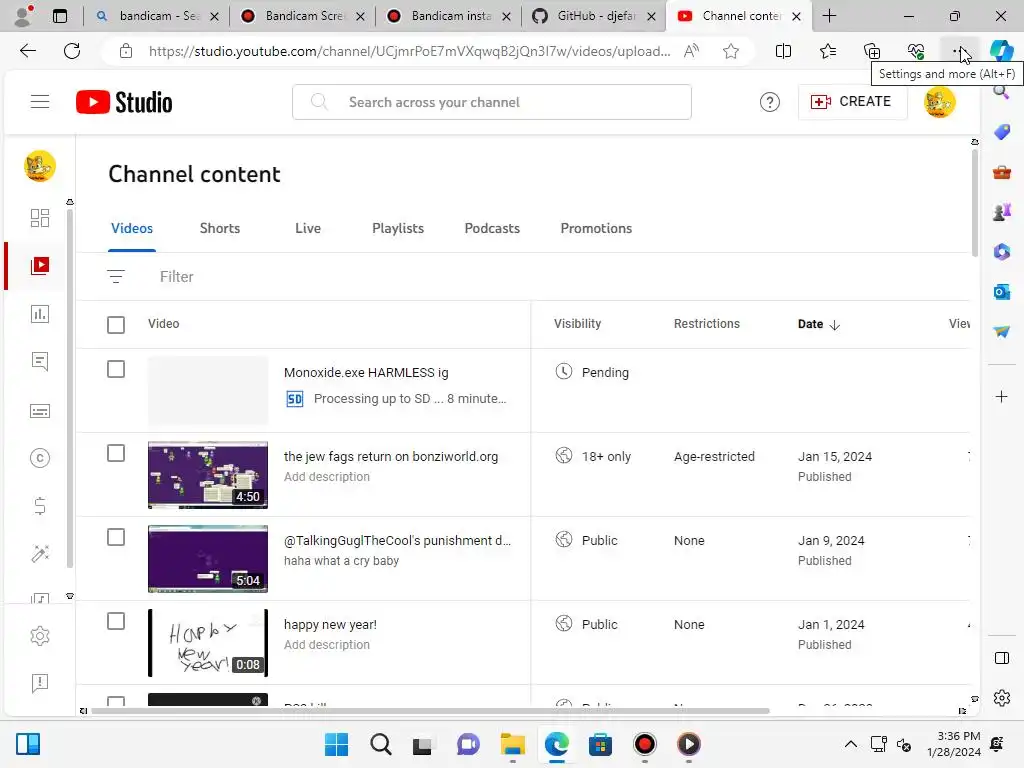Open the Help question mark icon

coord(769,102)
